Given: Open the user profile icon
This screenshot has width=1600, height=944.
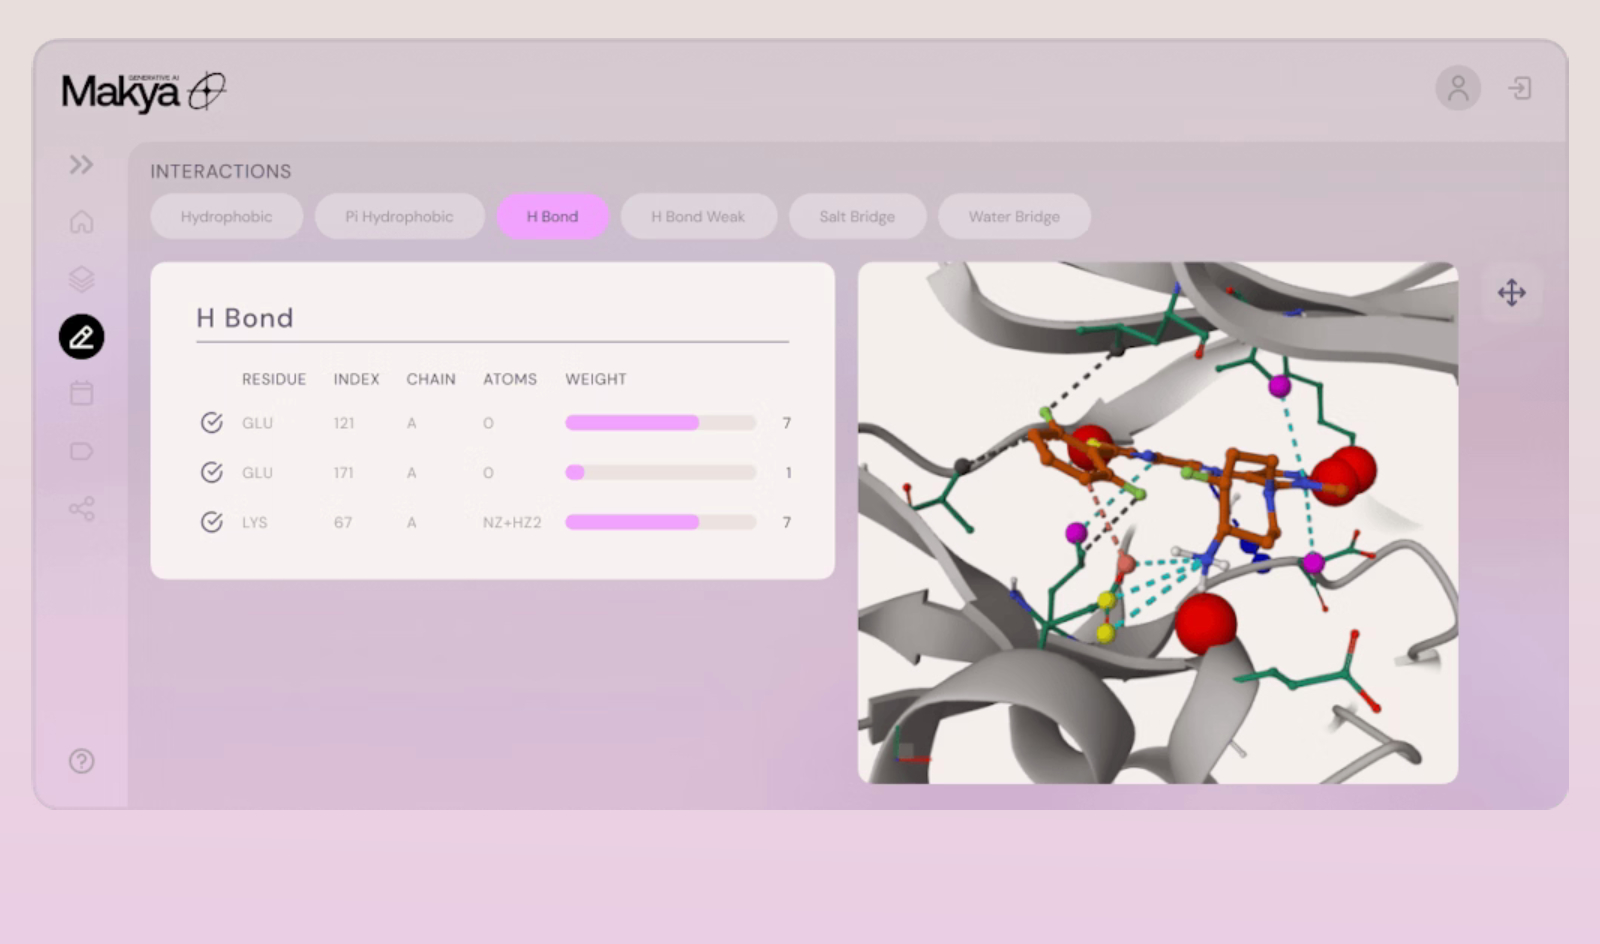Looking at the screenshot, I should (x=1458, y=88).
